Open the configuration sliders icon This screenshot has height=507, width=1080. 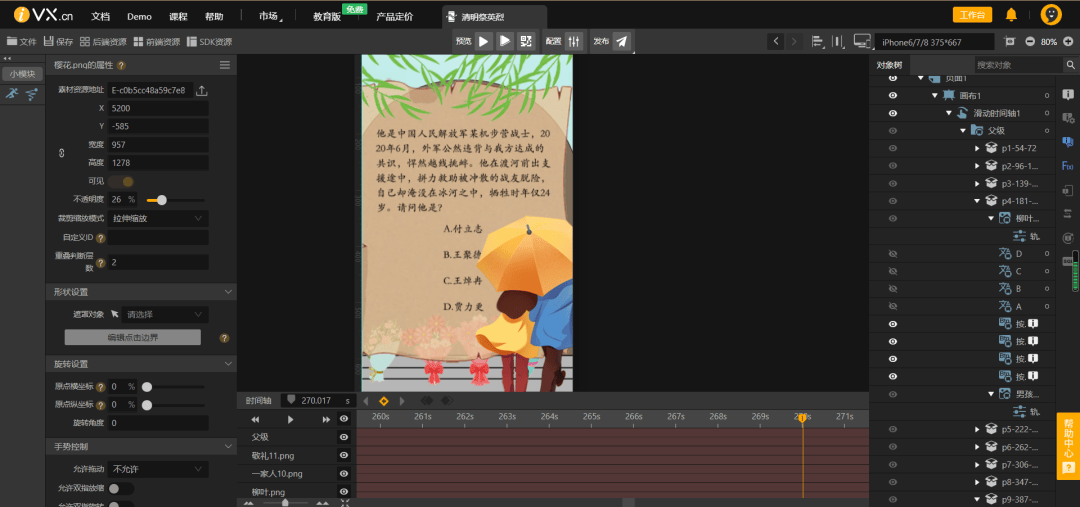(x=574, y=41)
